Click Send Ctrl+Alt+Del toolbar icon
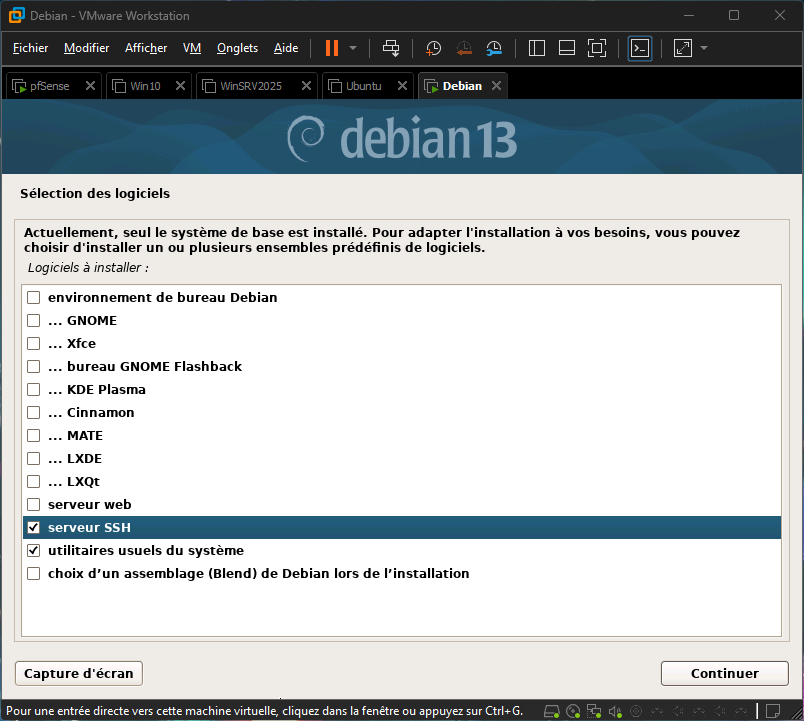This screenshot has width=804, height=721. pyautogui.click(x=392, y=48)
